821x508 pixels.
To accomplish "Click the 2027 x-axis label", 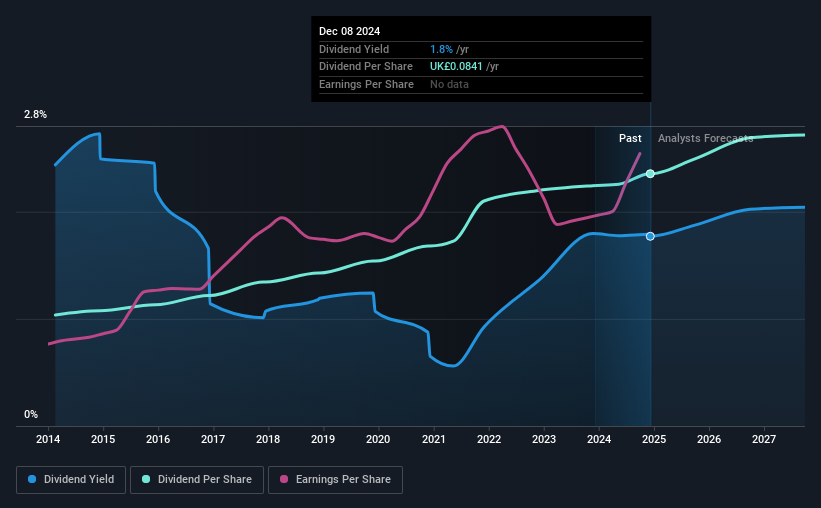I will [763, 439].
